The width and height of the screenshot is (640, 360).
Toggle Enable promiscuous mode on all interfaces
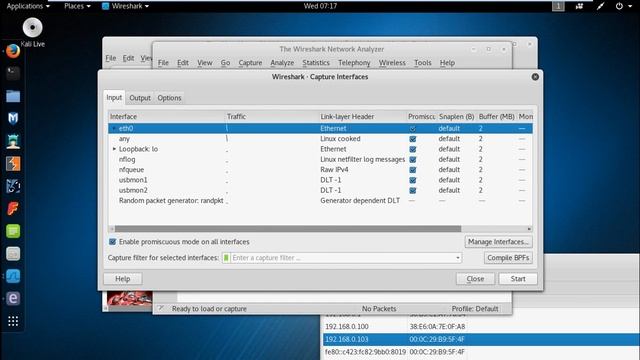[x=113, y=242]
